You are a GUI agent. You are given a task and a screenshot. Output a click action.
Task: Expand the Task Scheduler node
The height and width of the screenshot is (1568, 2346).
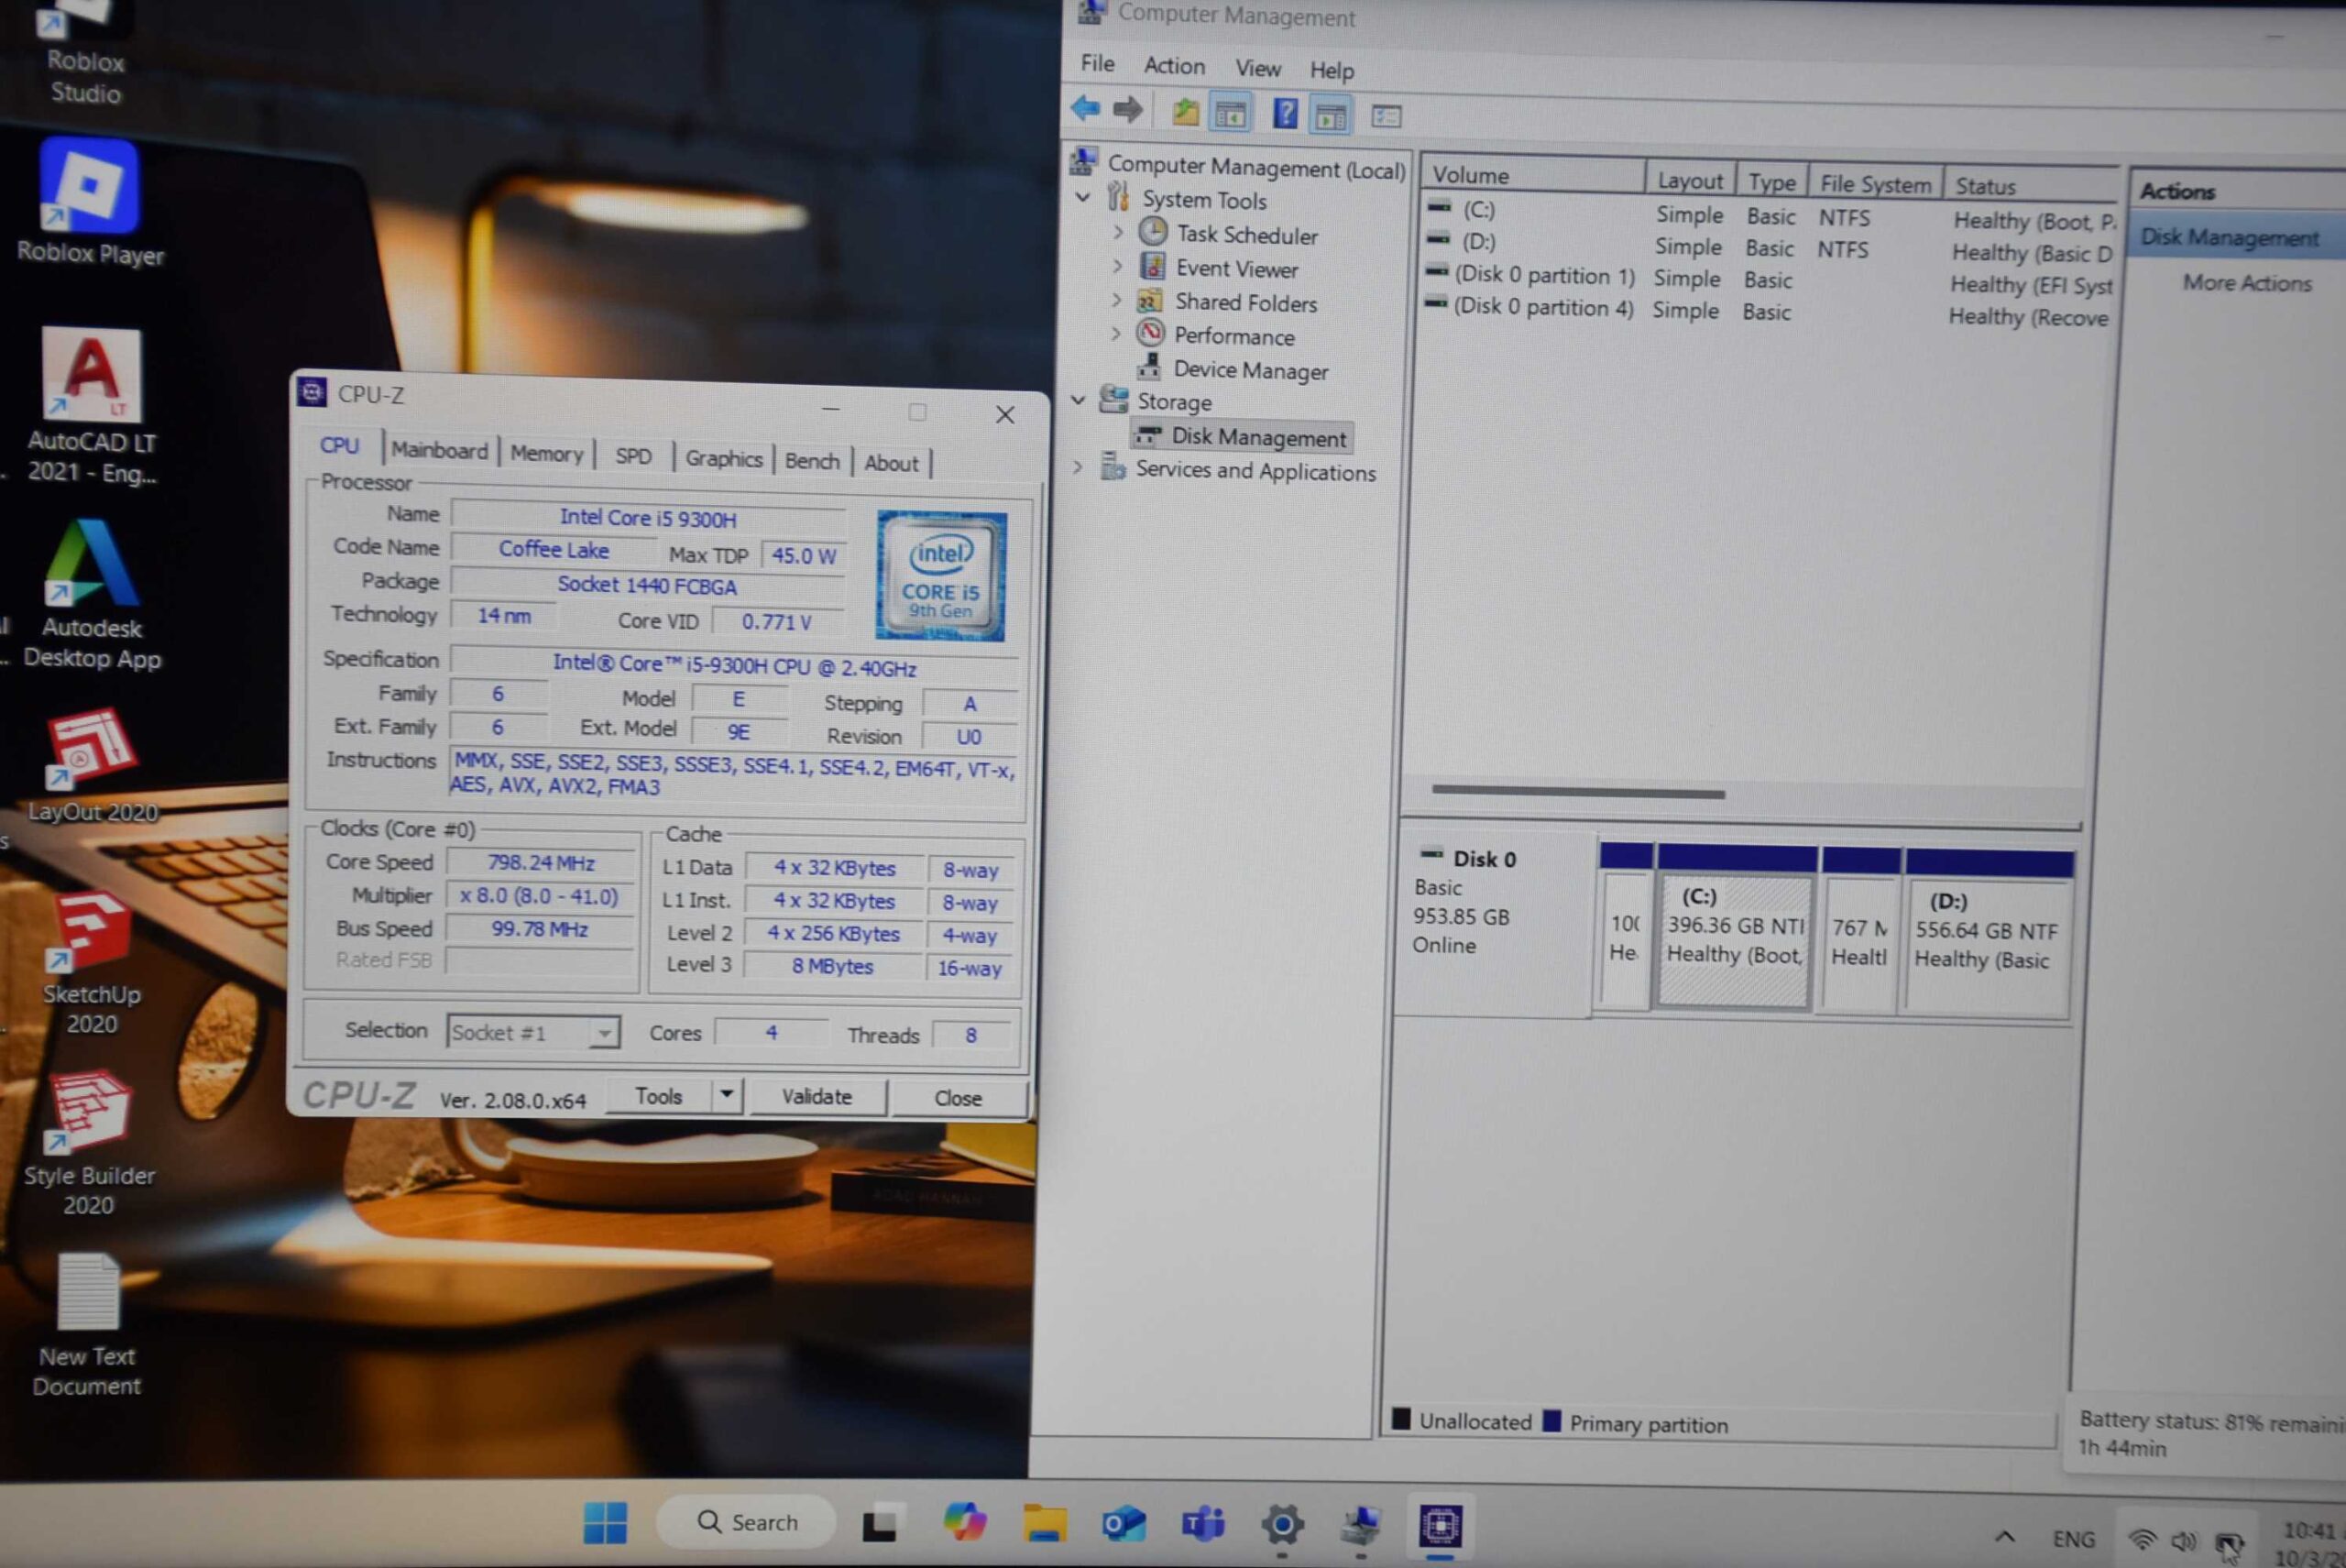(x=1118, y=233)
